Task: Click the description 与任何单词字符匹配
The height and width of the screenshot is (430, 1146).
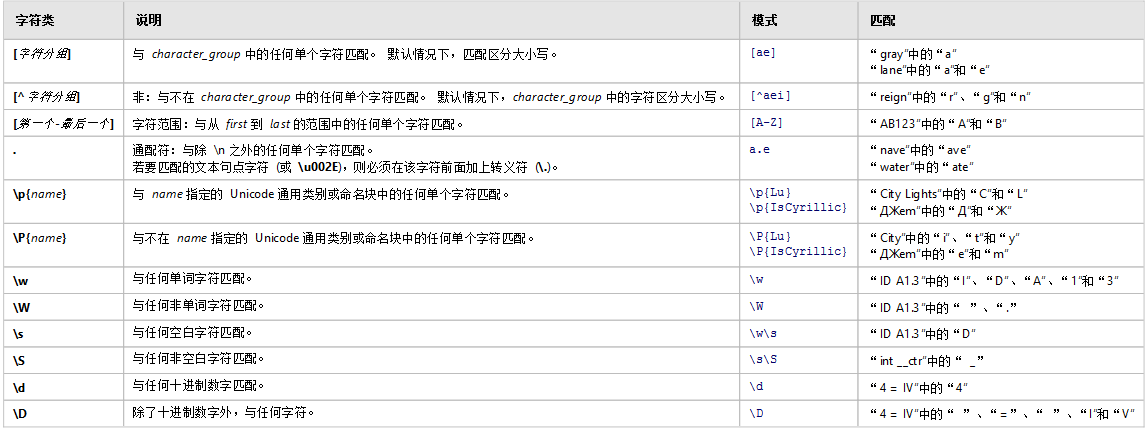Action: (x=193, y=279)
